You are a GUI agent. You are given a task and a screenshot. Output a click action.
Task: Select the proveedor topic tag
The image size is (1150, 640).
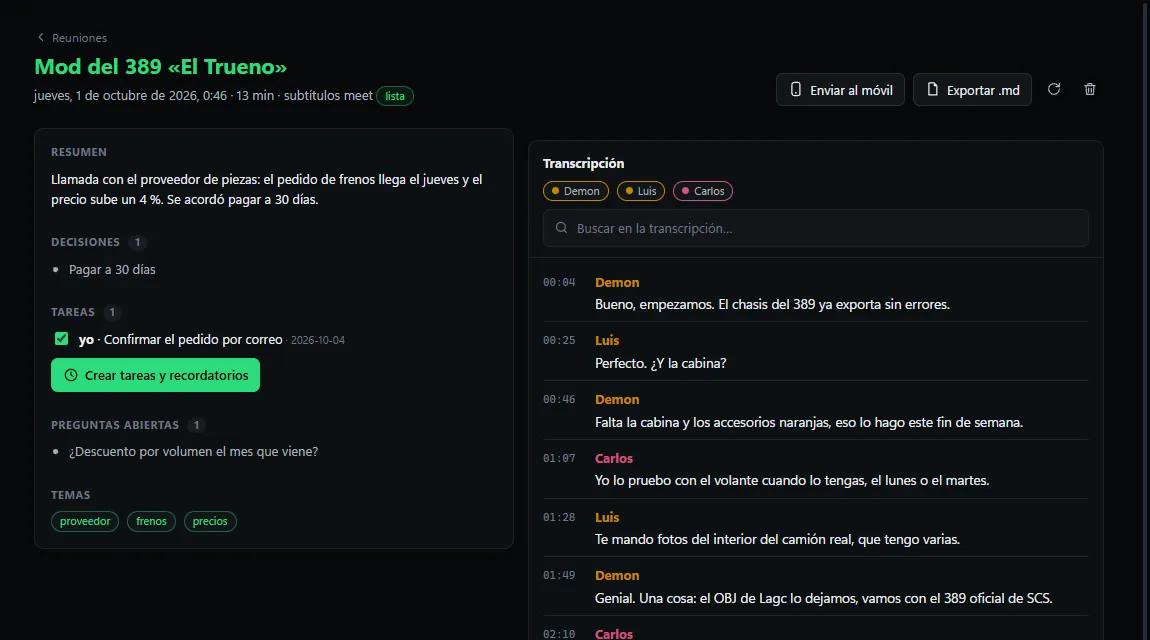tap(85, 521)
